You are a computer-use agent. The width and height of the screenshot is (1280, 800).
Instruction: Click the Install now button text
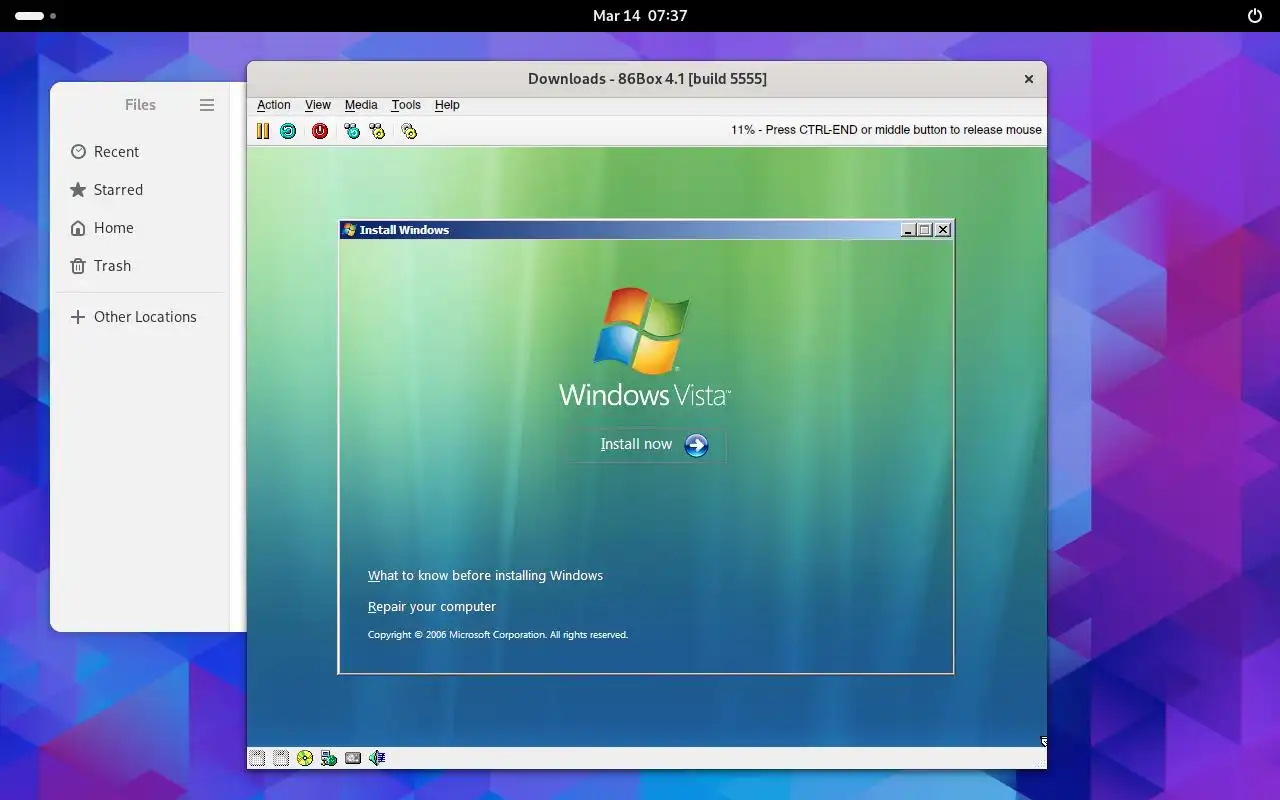coord(636,444)
